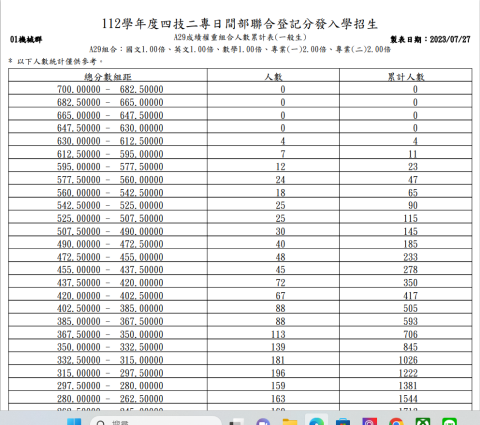Select range 560.00000 - 542.50000
The height and width of the screenshot is (425, 480).
[110, 193]
